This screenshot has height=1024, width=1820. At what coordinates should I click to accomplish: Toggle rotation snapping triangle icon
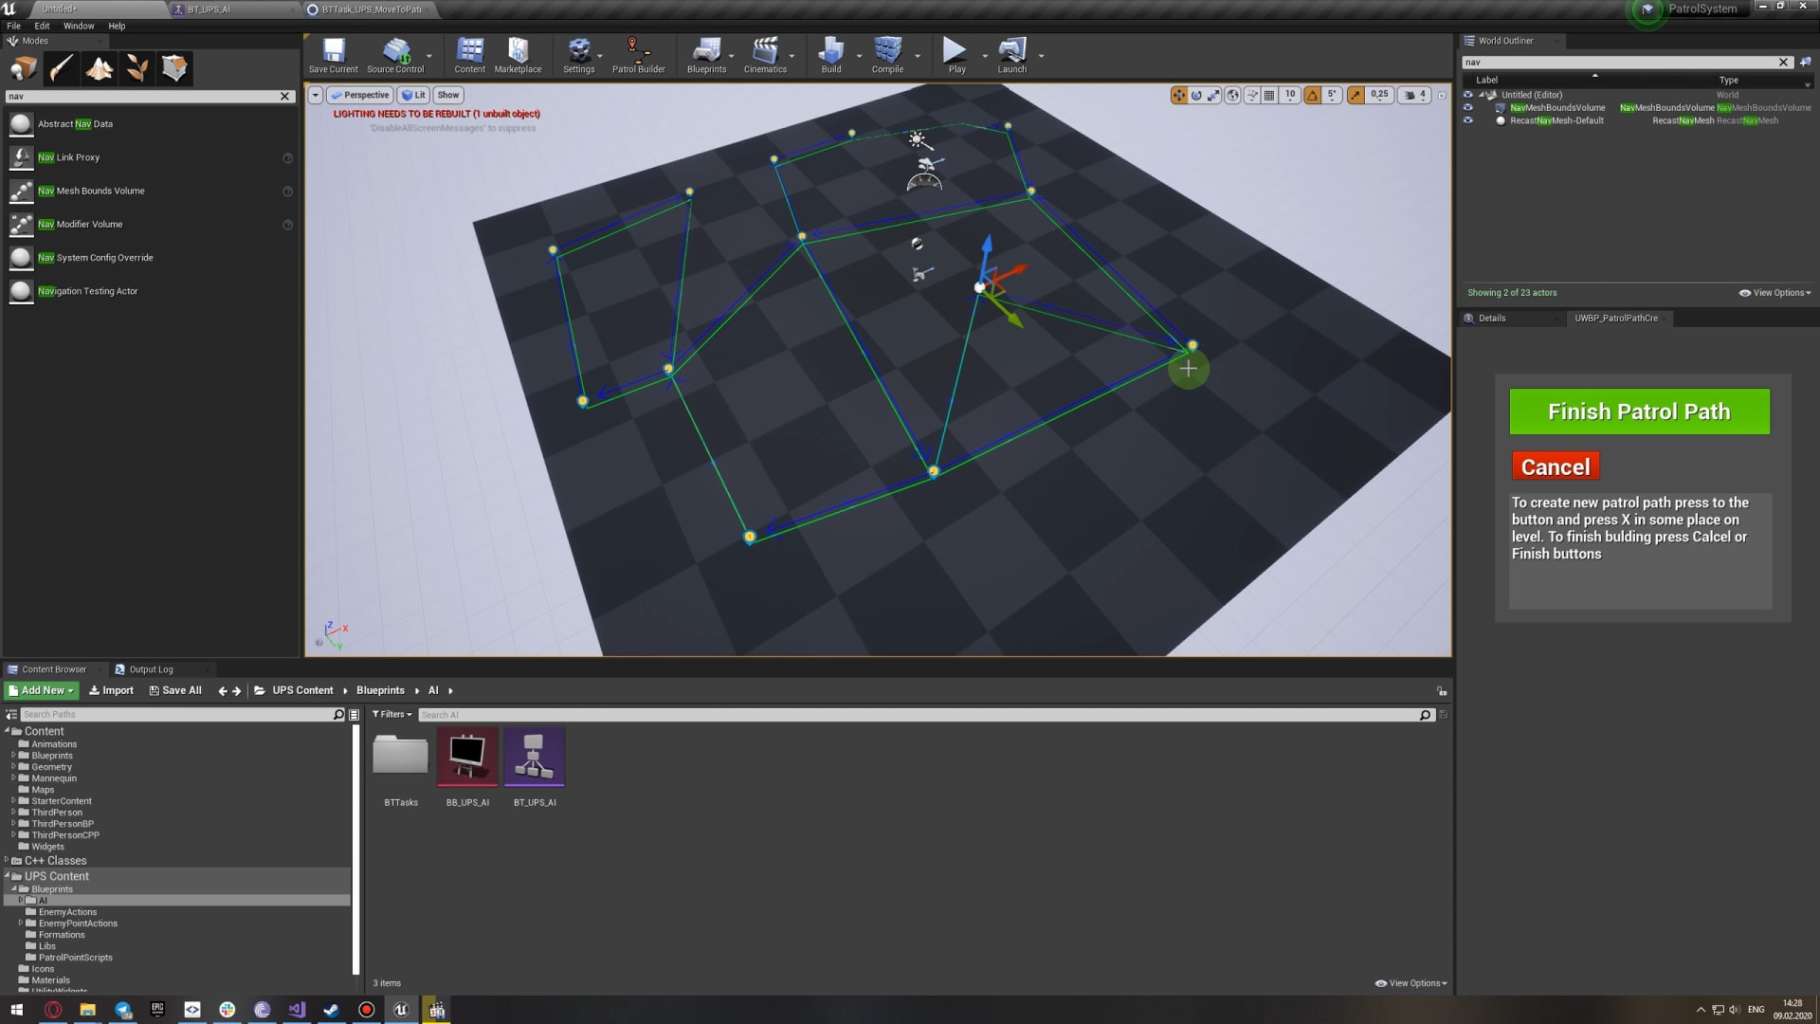[1312, 95]
